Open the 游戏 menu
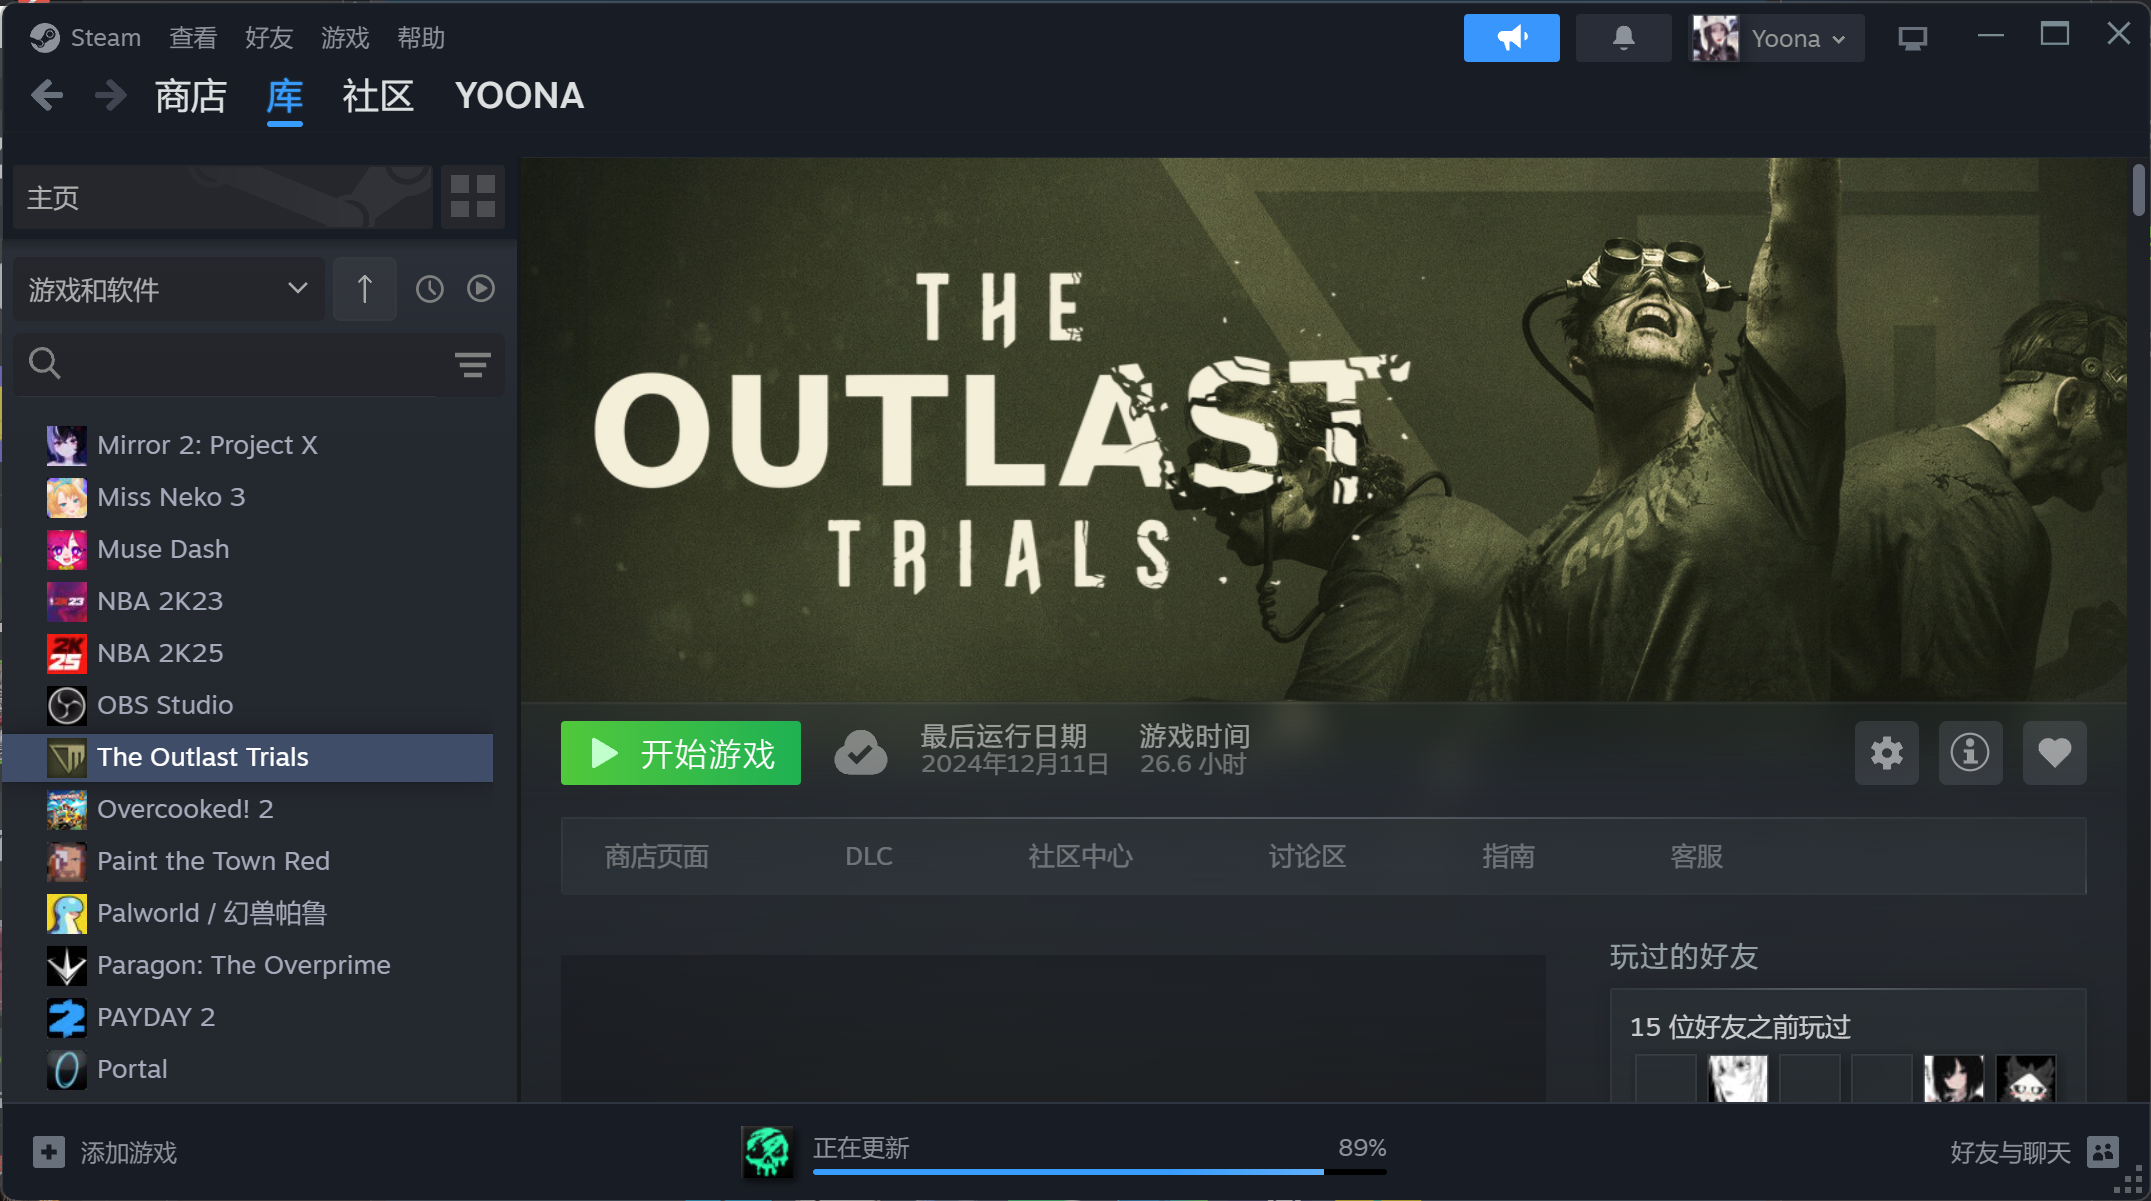The width and height of the screenshot is (2151, 1201). pos(345,38)
